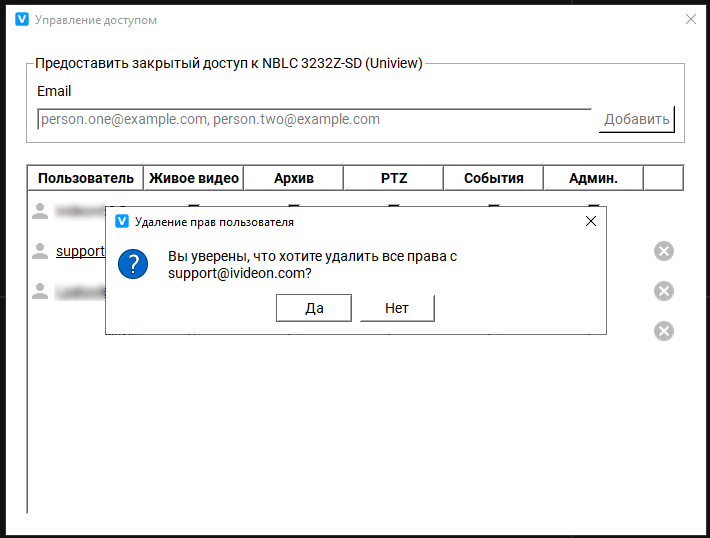Screen dimensions: 710x538
Task: Remove the support user with X icon
Action: pyautogui.click(x=664, y=251)
